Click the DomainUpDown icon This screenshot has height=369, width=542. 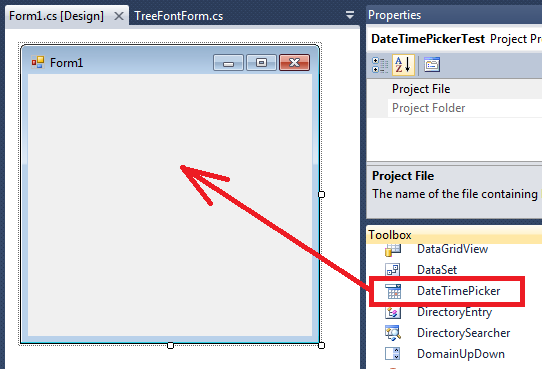pyautogui.click(x=393, y=354)
